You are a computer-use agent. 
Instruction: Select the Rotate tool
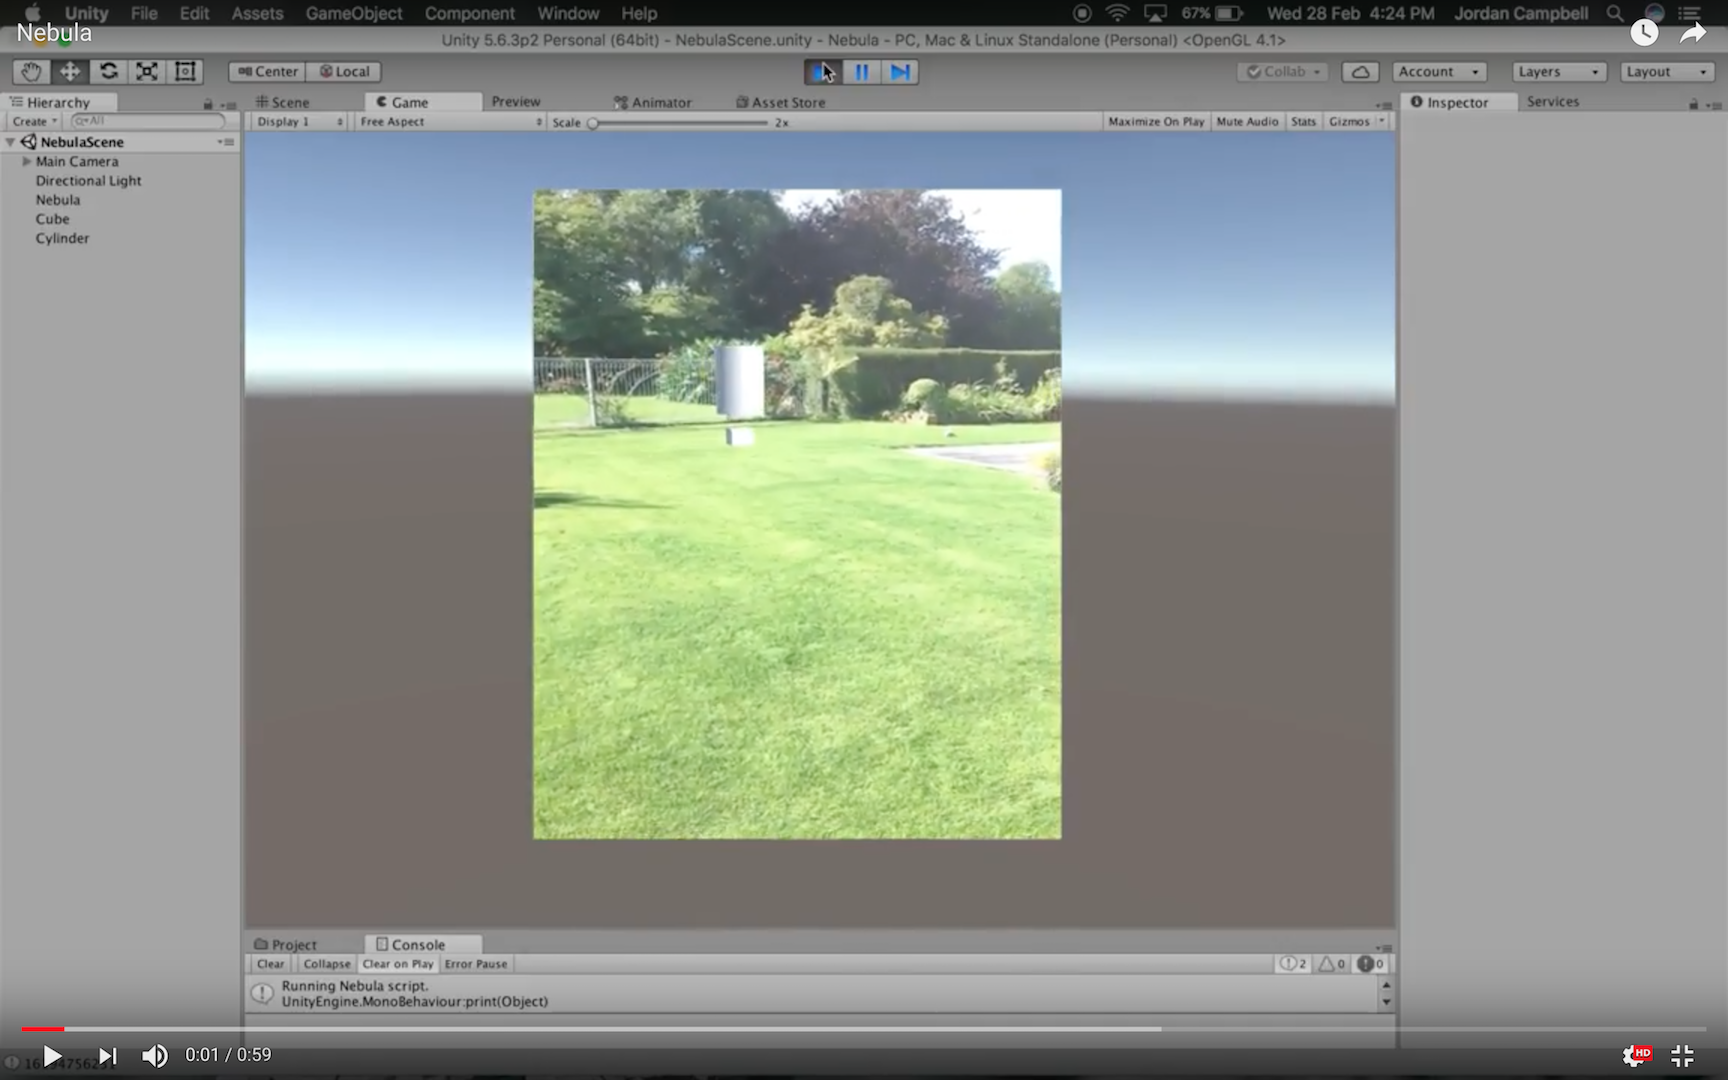tap(109, 72)
